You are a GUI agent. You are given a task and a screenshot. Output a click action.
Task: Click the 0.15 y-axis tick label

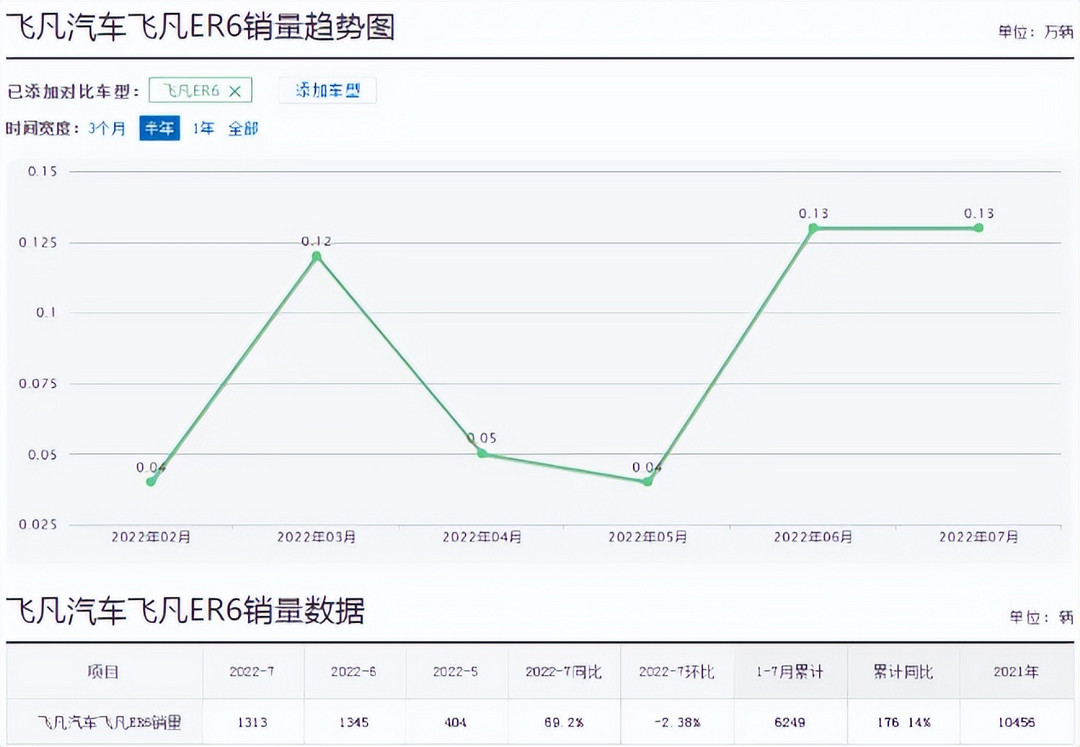point(42,171)
